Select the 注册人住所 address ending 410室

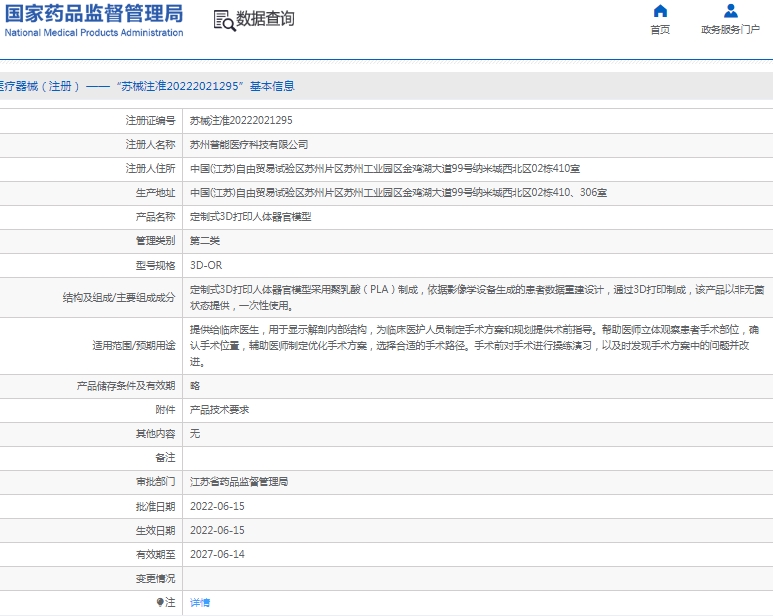pyautogui.click(x=385, y=169)
